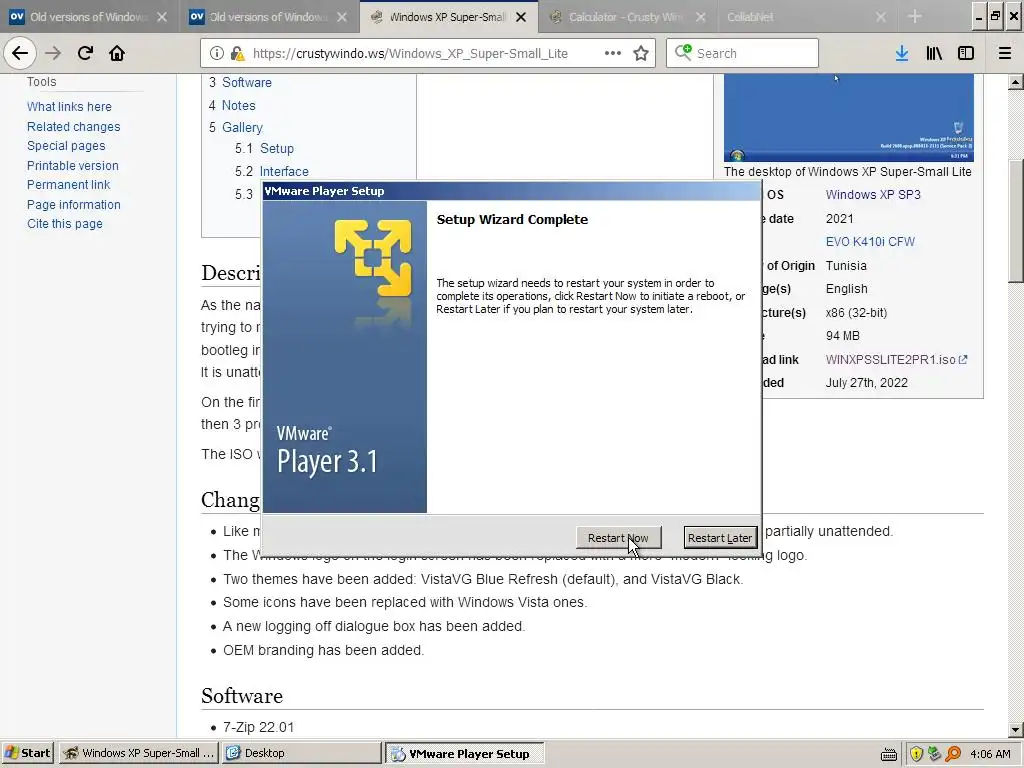Image resolution: width=1024 pixels, height=768 pixels.
Task: Click the July 27th, 2022 date value
Action: [x=867, y=383]
